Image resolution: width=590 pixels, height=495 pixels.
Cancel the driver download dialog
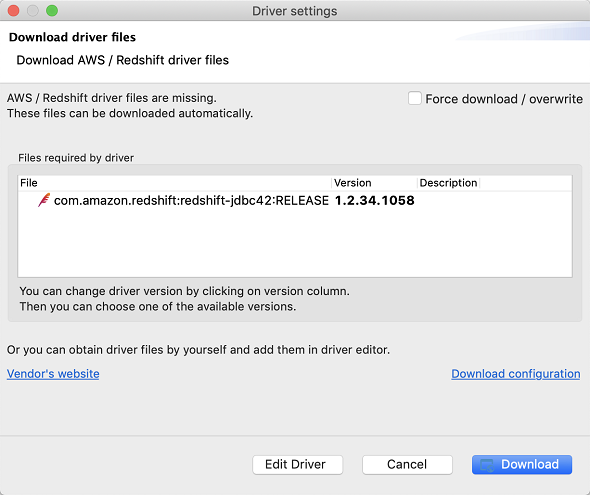[407, 465]
